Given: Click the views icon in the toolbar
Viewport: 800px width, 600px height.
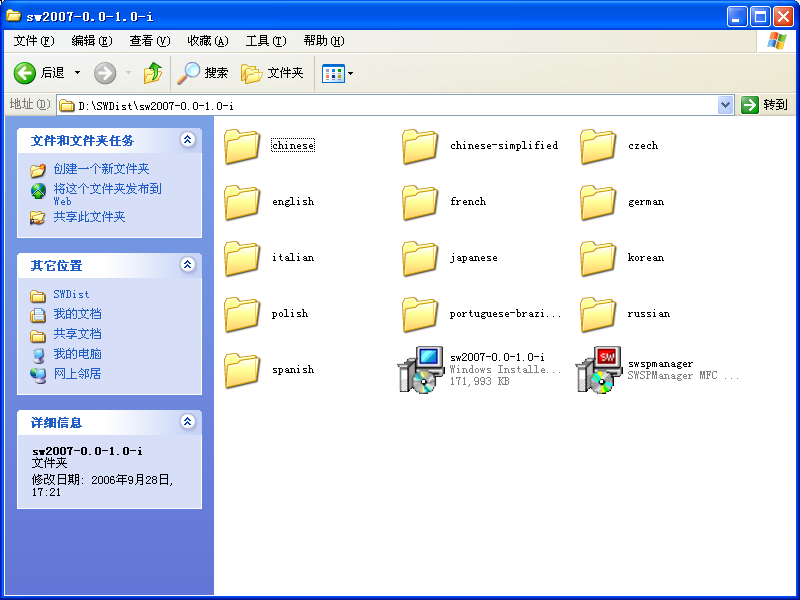Looking at the screenshot, I should (x=333, y=73).
